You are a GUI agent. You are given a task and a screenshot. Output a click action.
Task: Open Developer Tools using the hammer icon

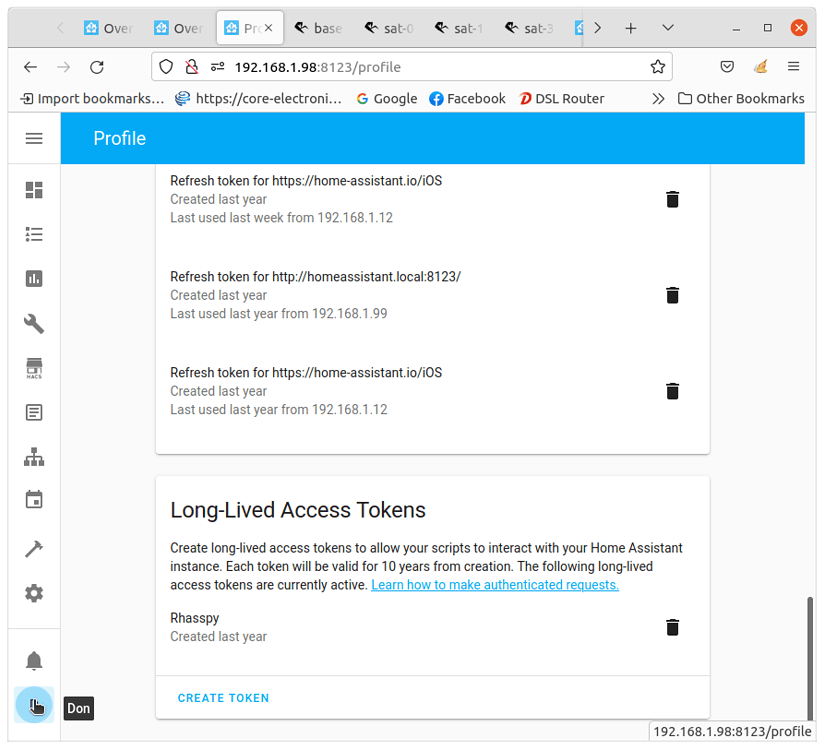click(x=34, y=548)
